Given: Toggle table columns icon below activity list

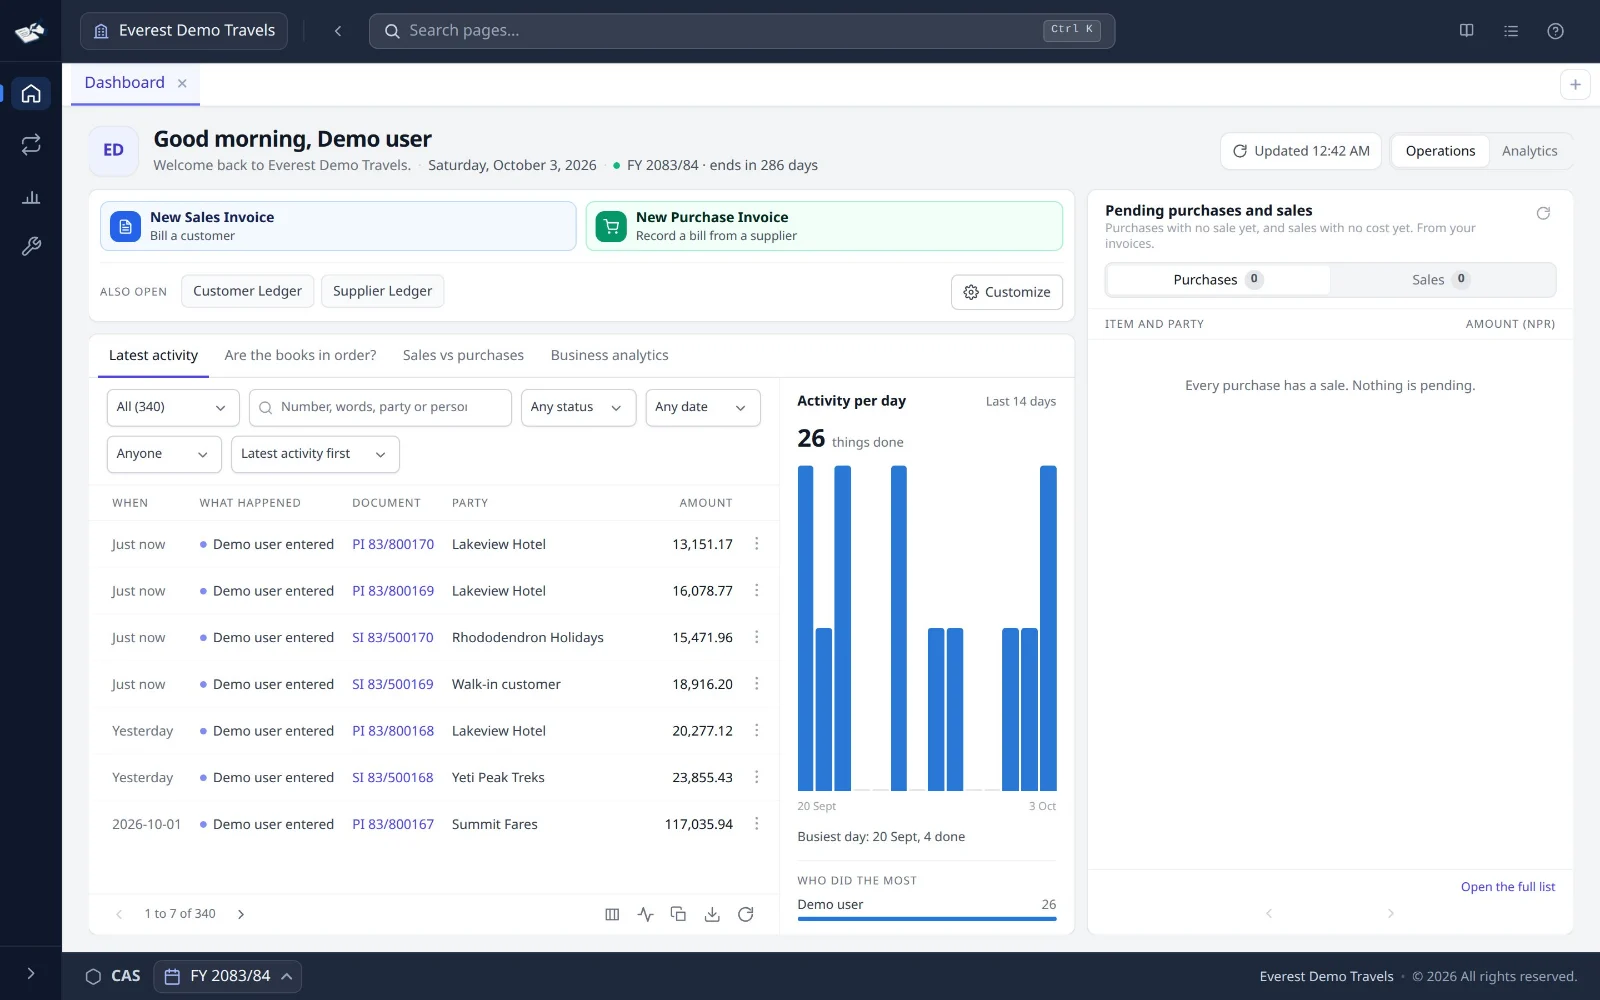Looking at the screenshot, I should [x=612, y=914].
